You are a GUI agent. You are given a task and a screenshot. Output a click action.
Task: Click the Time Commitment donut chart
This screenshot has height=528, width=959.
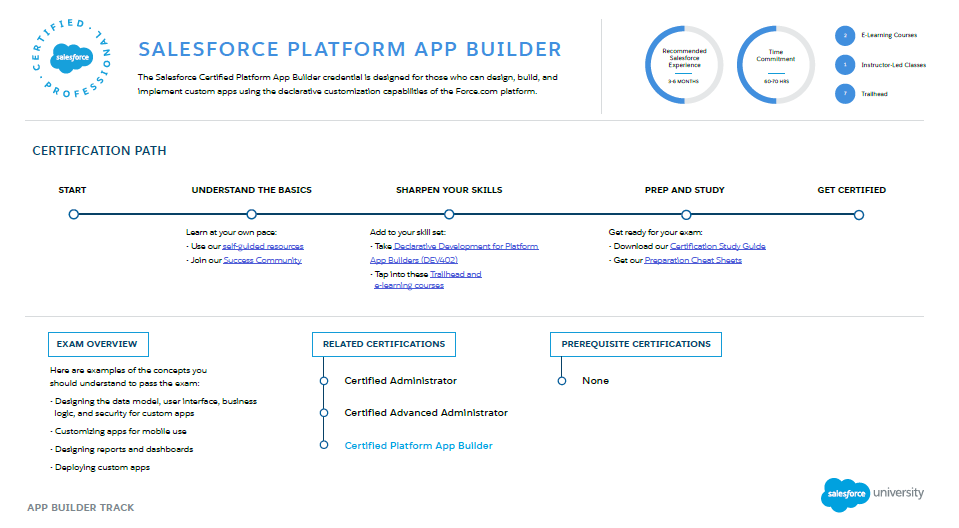(x=776, y=65)
